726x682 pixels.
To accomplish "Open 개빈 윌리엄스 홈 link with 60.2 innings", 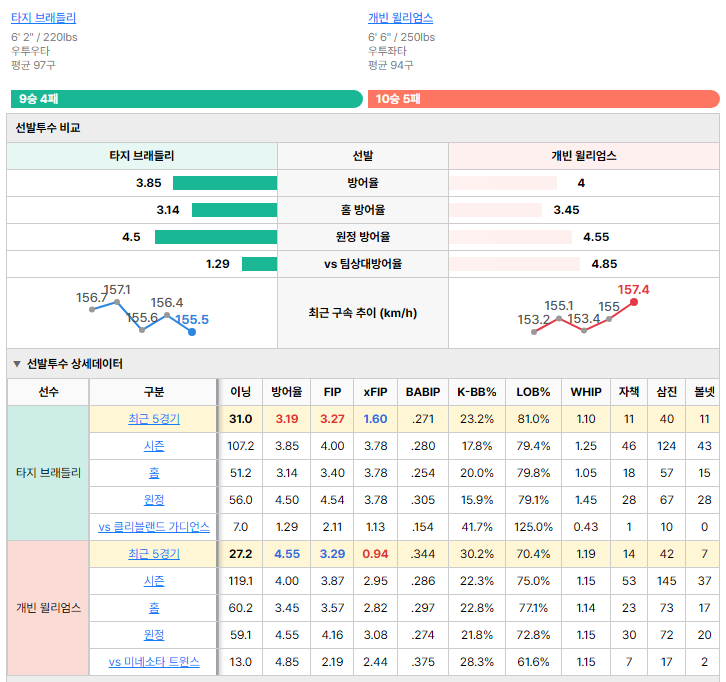I will click(154, 608).
